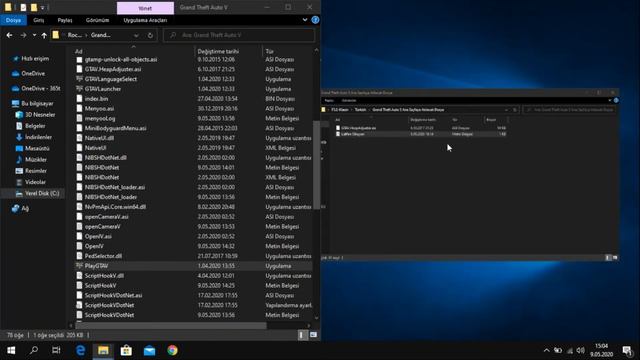The width and height of the screenshot is (640, 360).
Task: Select the MiniBodyguardMenu.asi file
Action: point(115,128)
